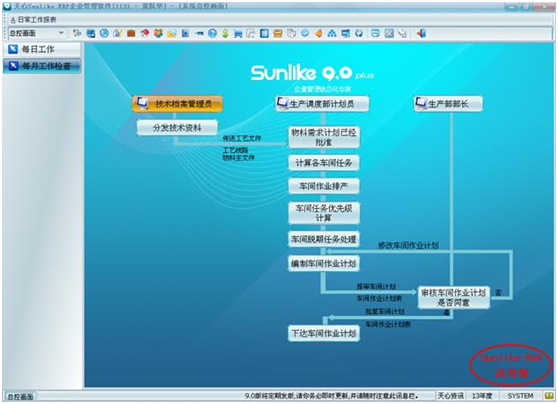The width and height of the screenshot is (558, 404).
Task: Open the 总控画面 dropdown in toolbar
Action: point(37,33)
